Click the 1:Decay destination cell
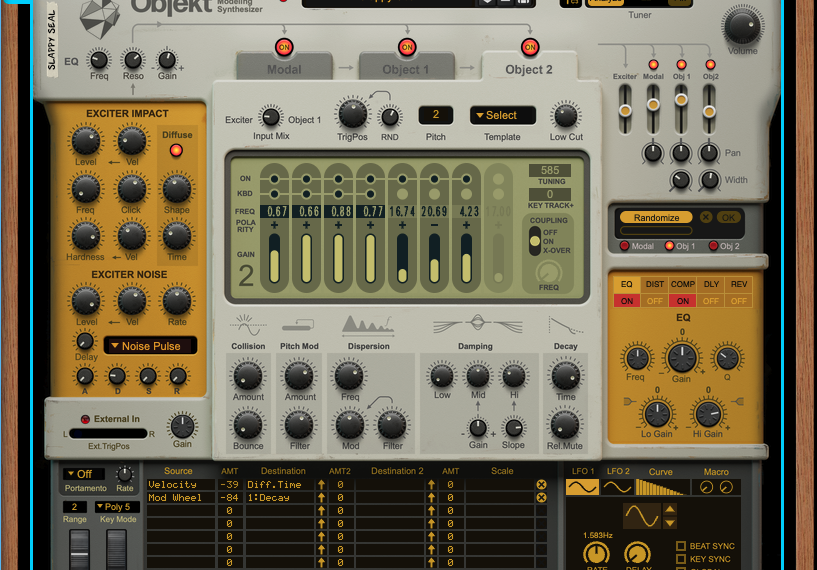 [280, 498]
